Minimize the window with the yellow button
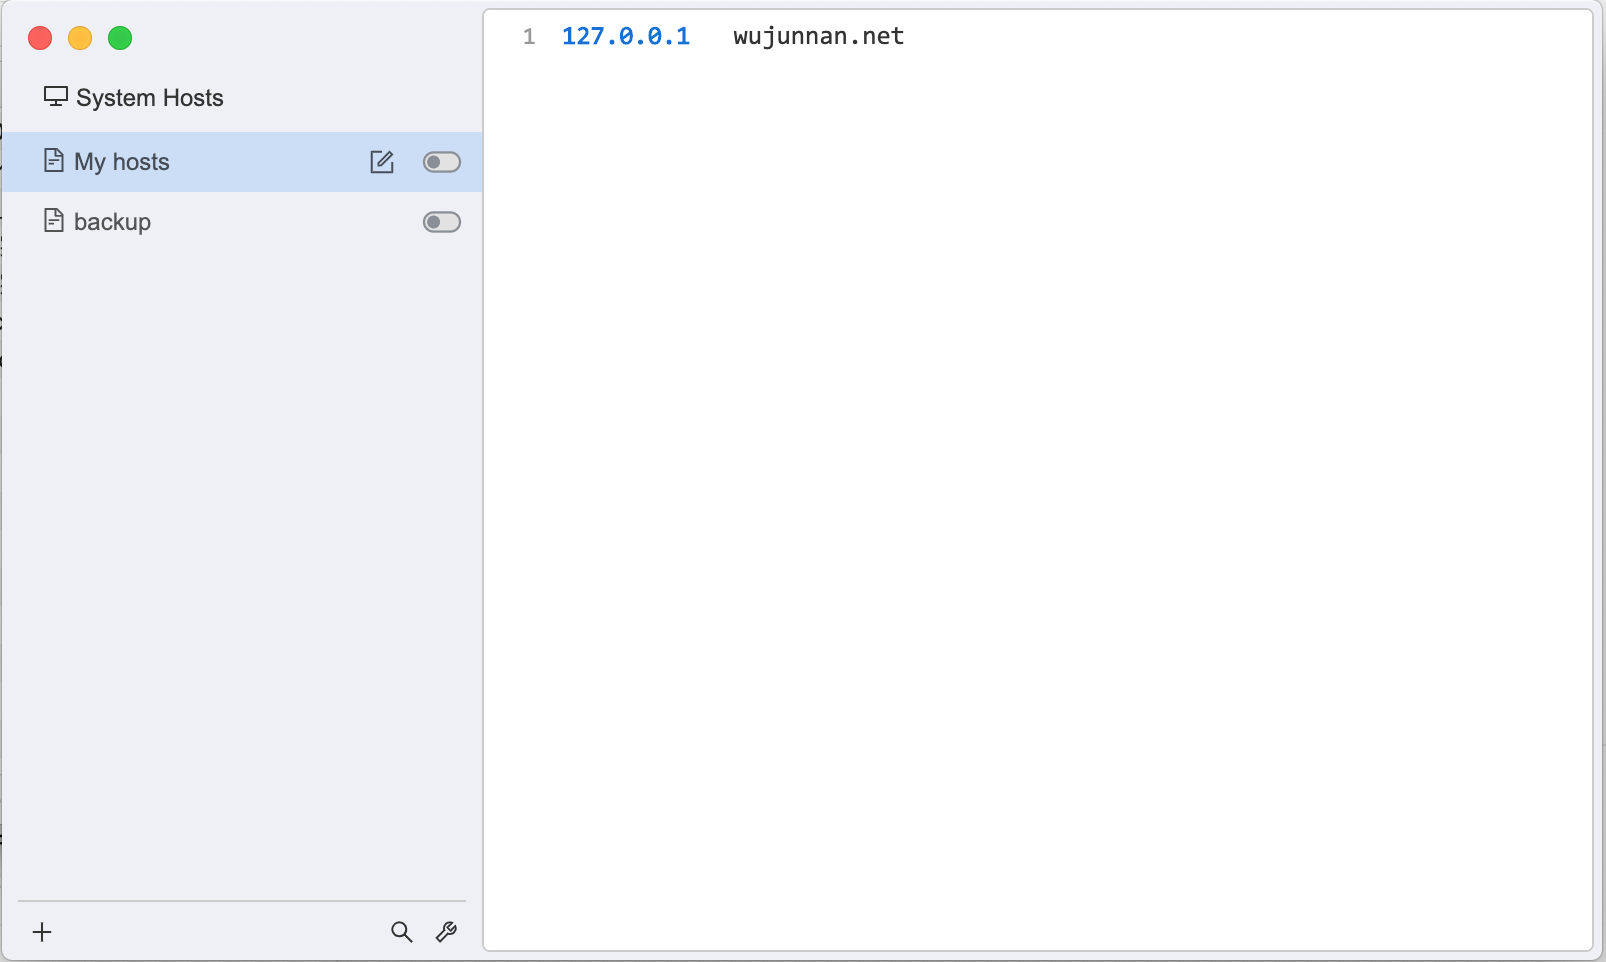1606x962 pixels. pyautogui.click(x=80, y=38)
